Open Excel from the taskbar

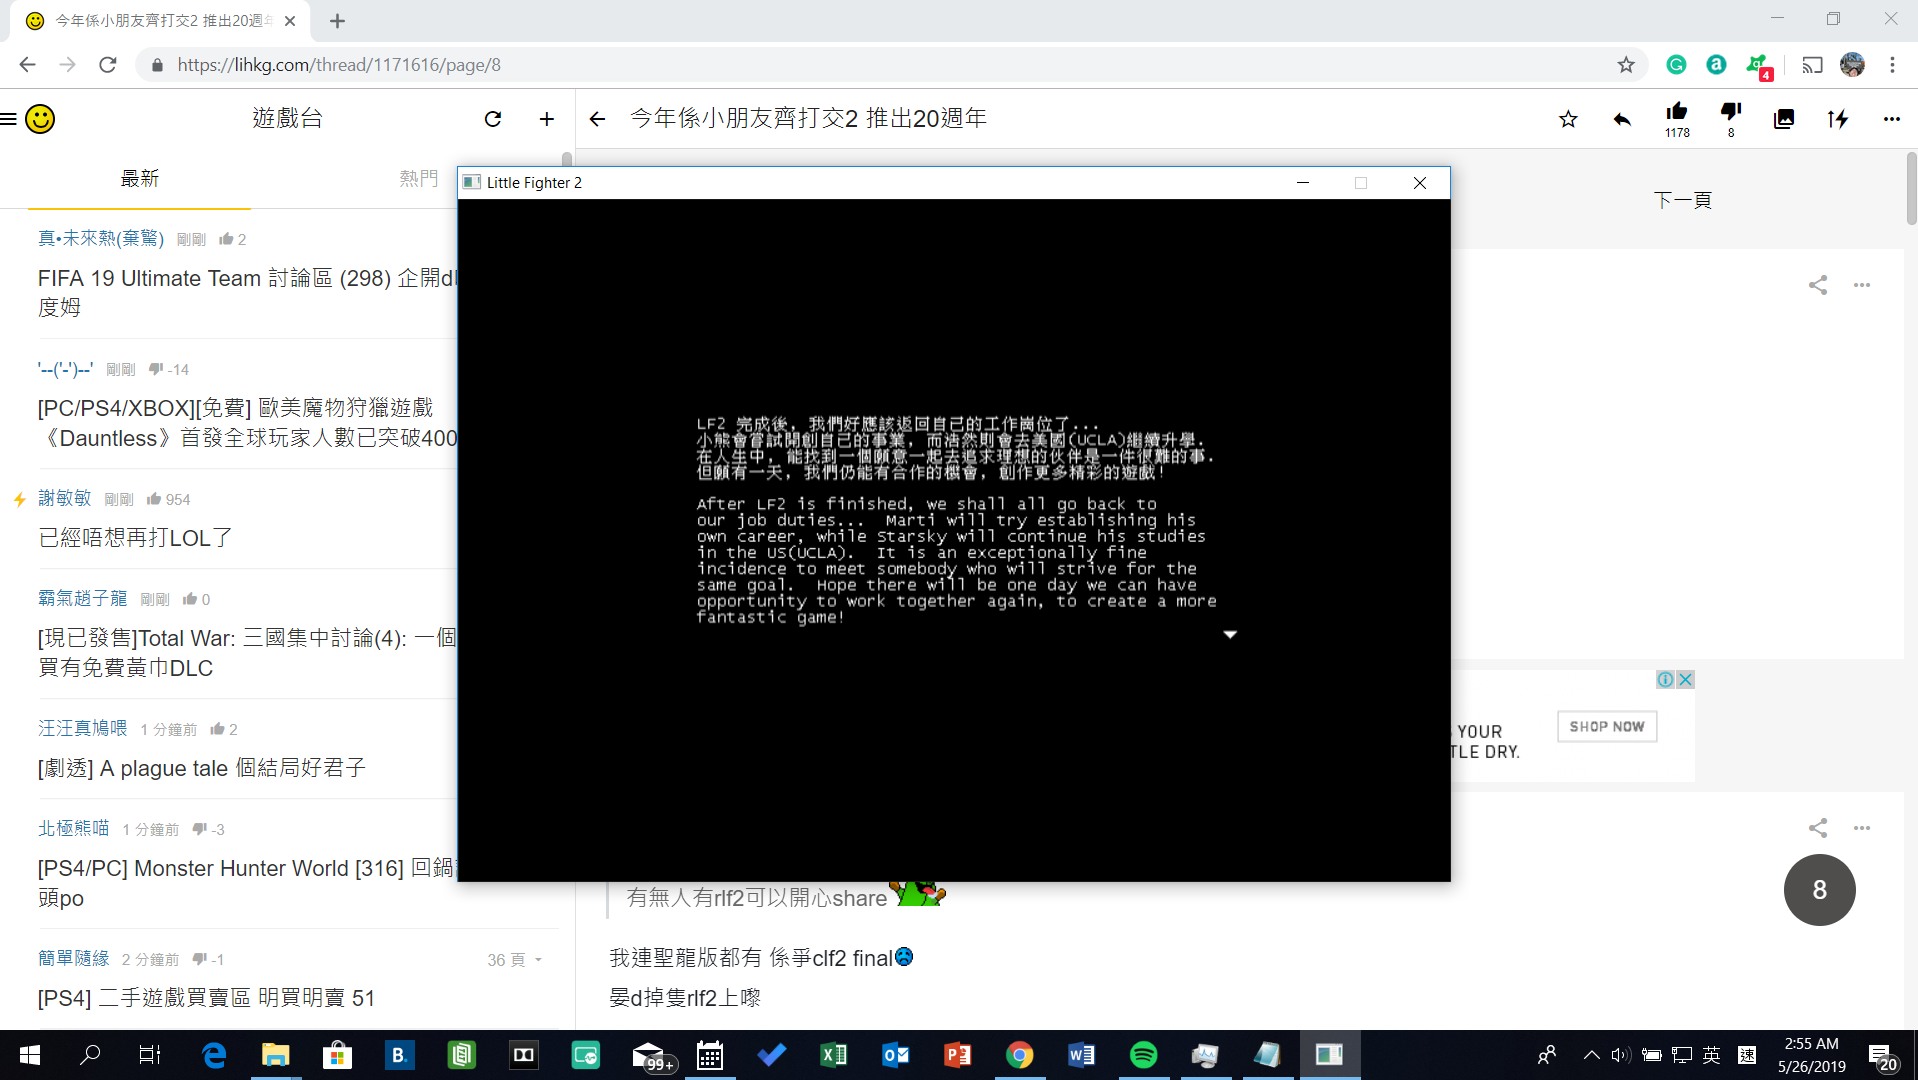point(833,1055)
